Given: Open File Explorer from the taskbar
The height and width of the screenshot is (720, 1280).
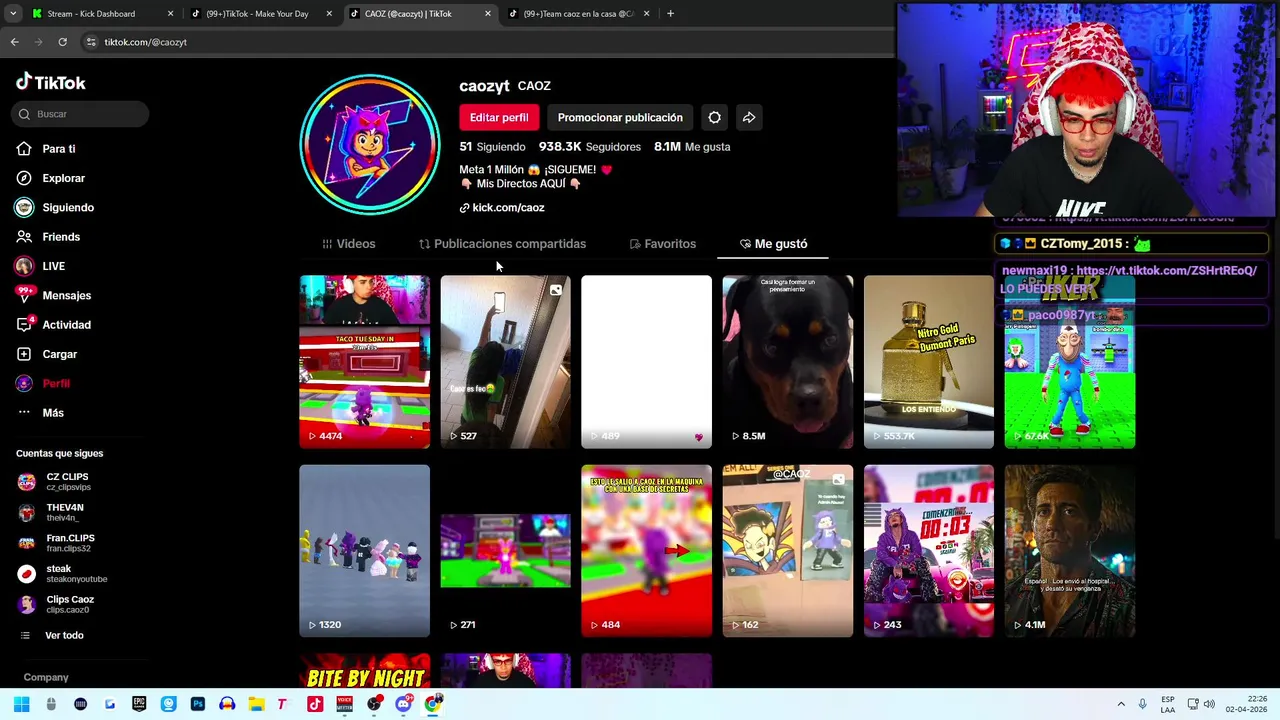Looking at the screenshot, I should point(256,704).
